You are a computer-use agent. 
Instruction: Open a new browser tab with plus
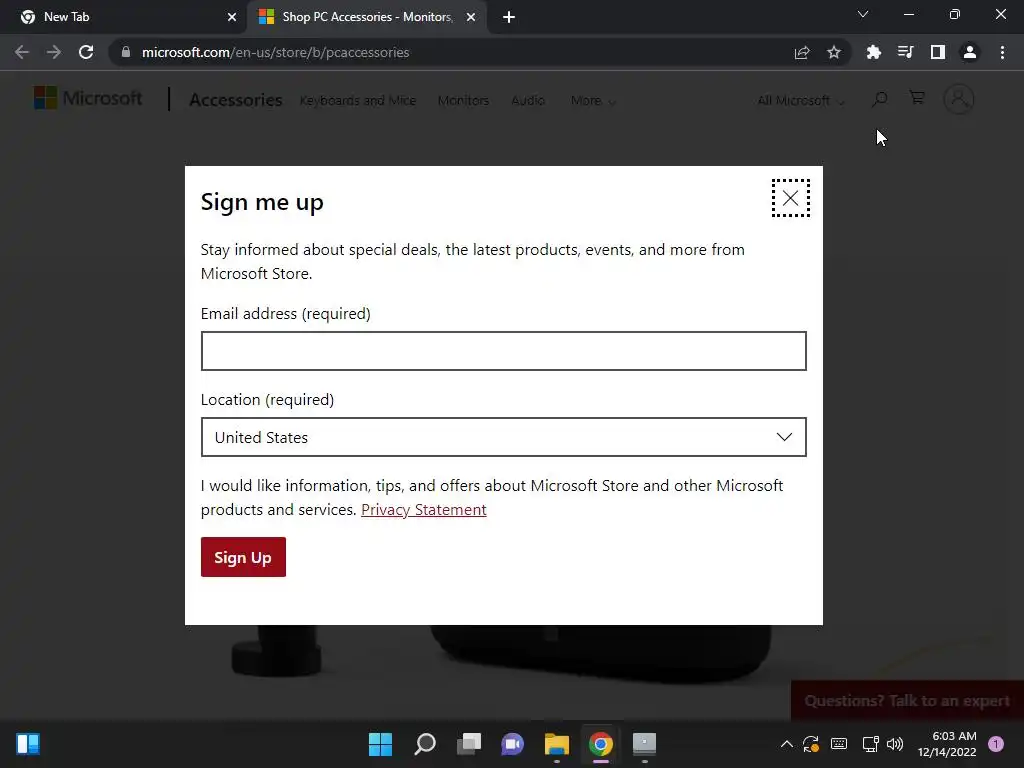point(509,17)
